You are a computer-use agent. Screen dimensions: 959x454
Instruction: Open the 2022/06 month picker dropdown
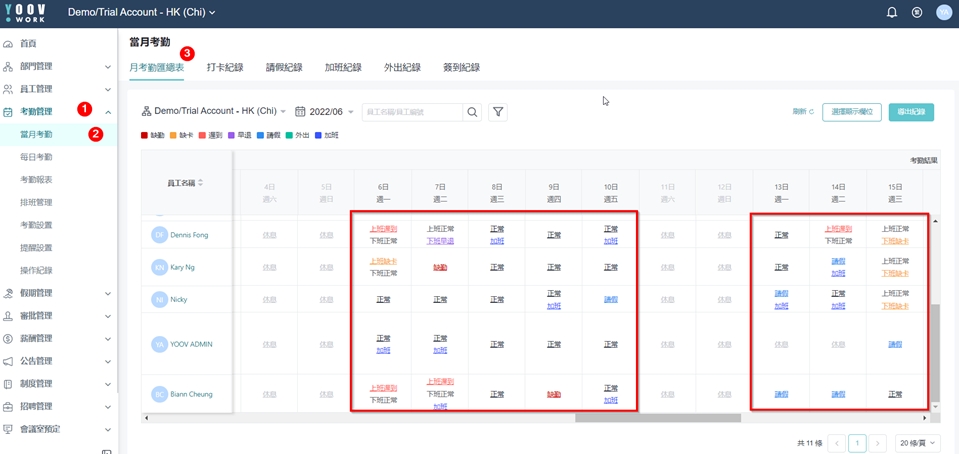coord(325,112)
